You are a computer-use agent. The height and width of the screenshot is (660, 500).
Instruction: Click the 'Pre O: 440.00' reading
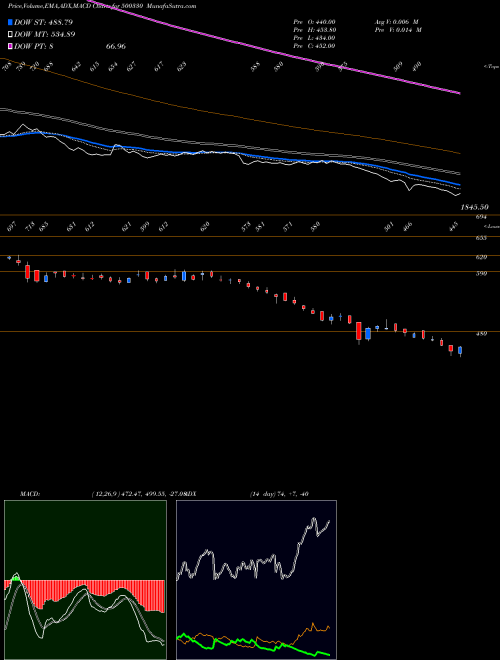click(314, 21)
